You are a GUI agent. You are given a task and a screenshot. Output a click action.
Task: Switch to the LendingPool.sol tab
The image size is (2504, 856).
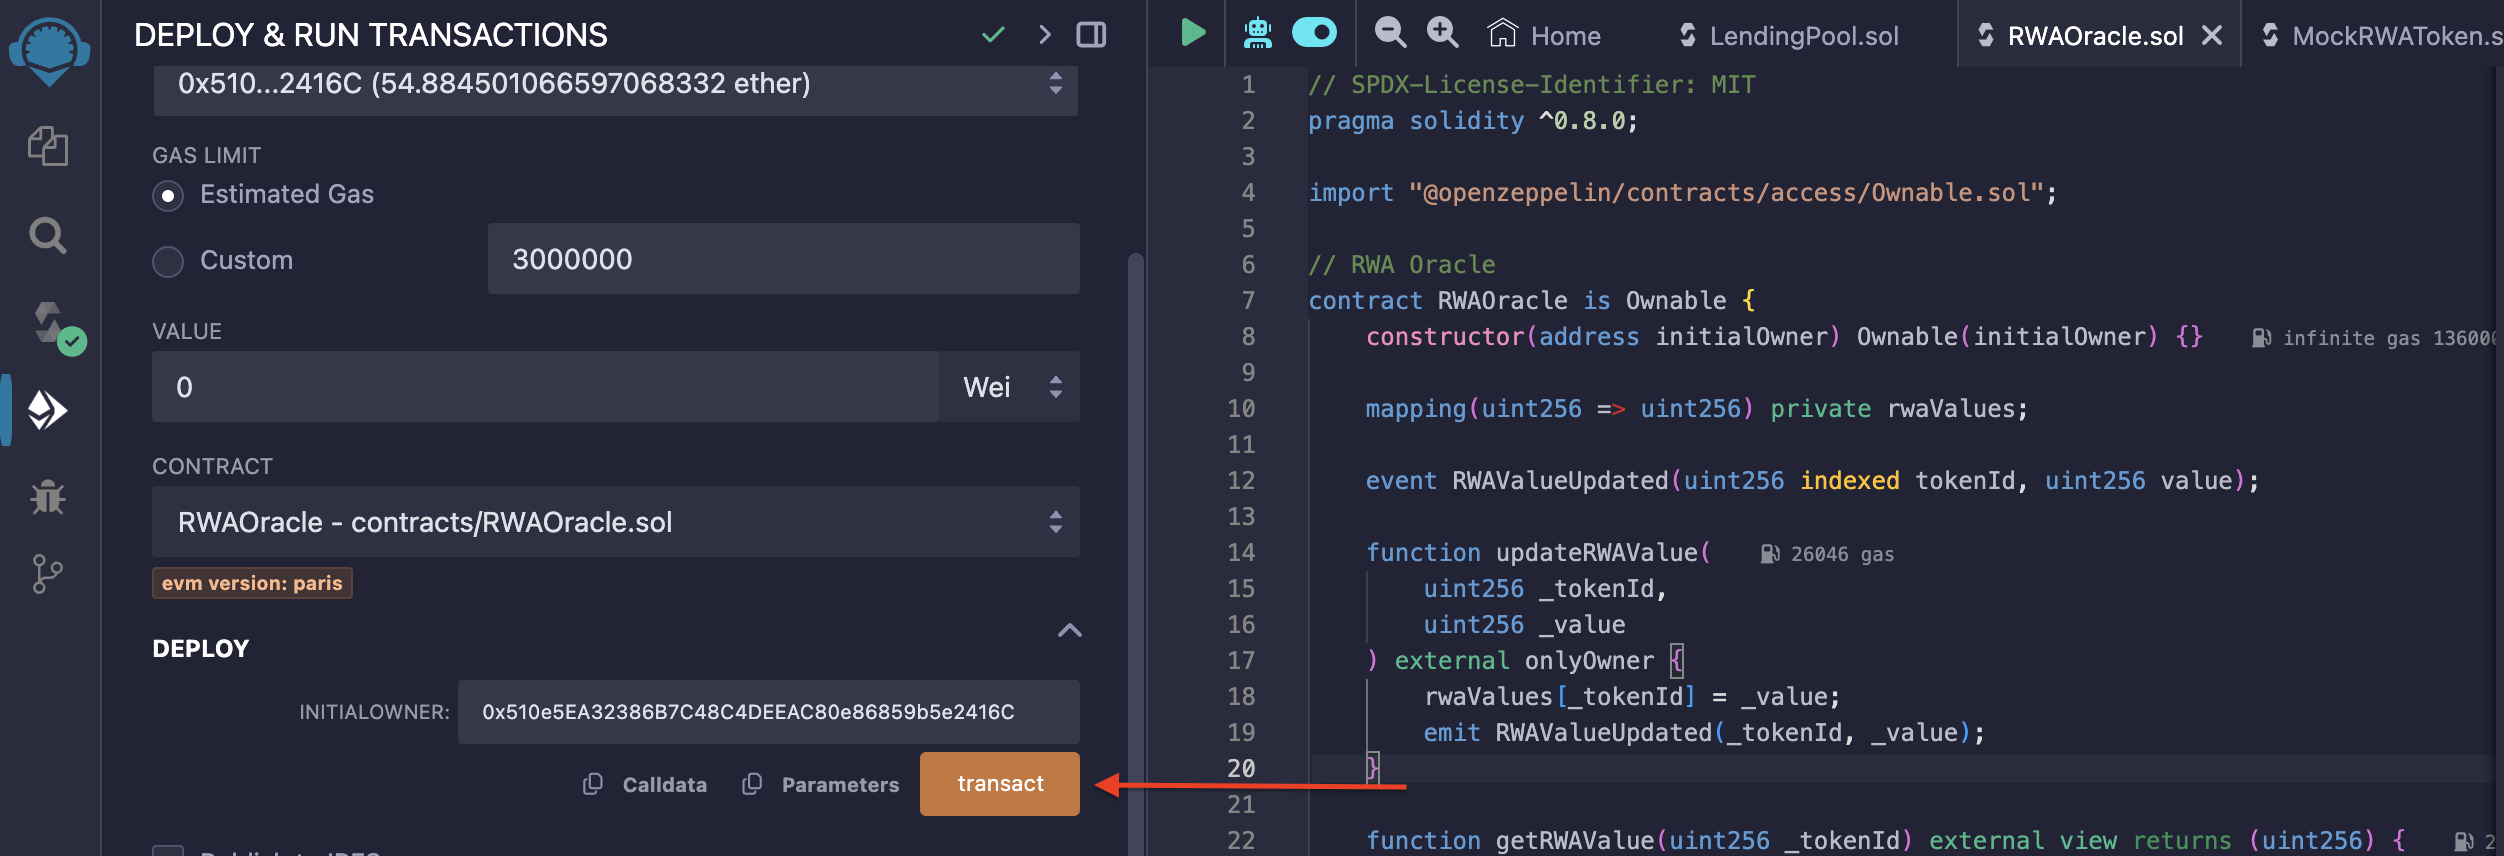coord(1788,36)
